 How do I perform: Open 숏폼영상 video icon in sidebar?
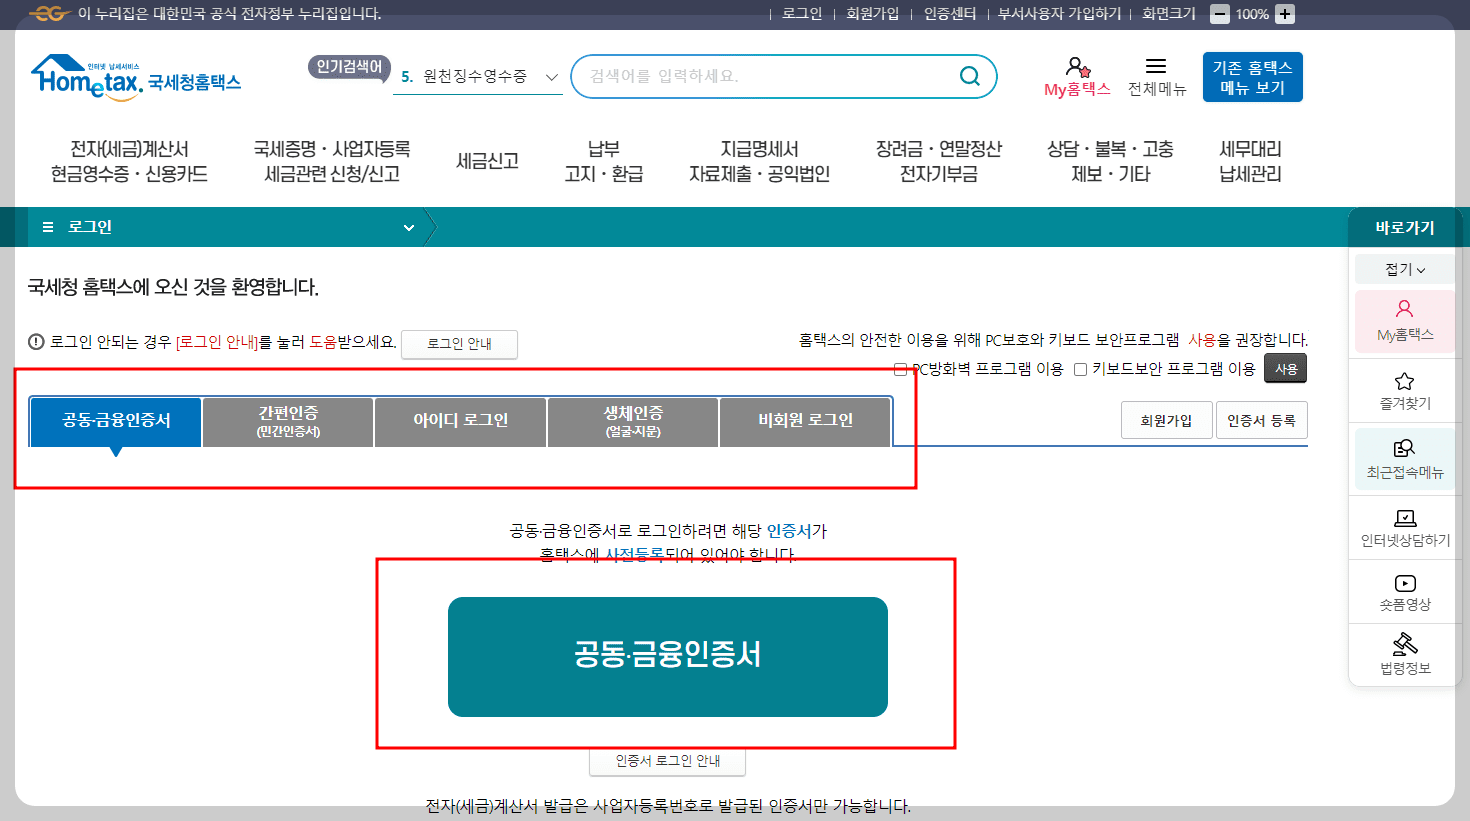pyautogui.click(x=1404, y=592)
